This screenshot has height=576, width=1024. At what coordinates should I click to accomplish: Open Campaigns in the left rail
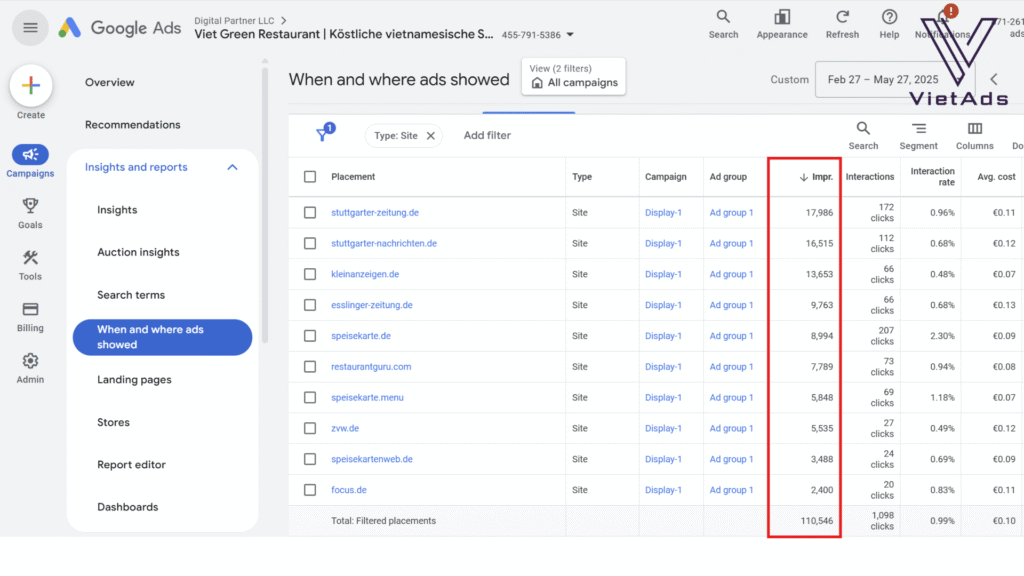point(30,161)
